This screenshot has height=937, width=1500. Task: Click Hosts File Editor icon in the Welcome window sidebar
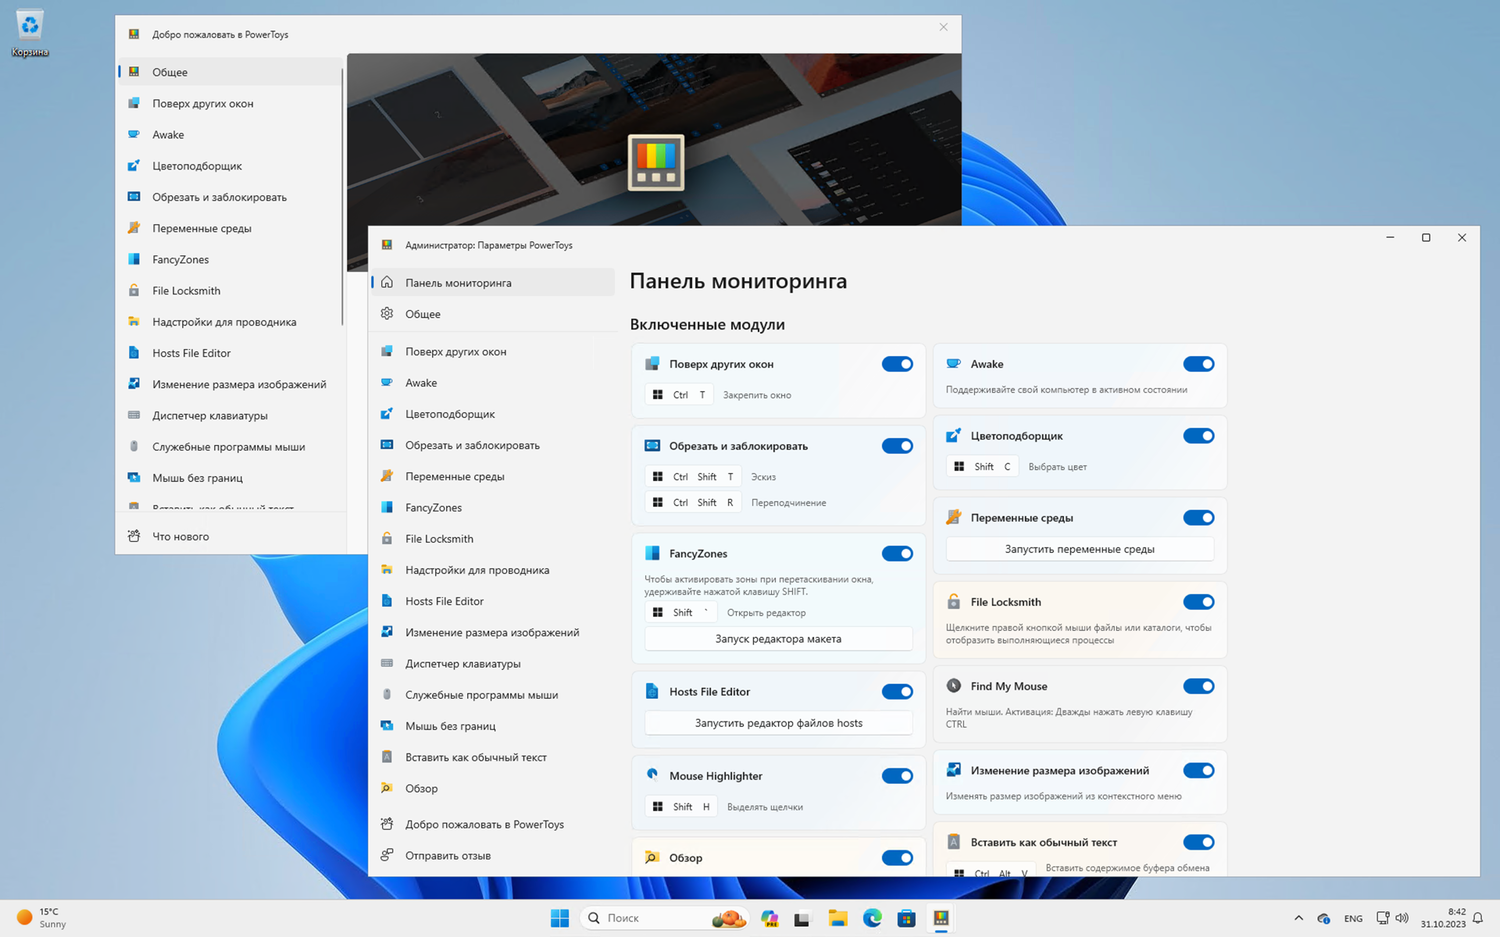(x=134, y=352)
